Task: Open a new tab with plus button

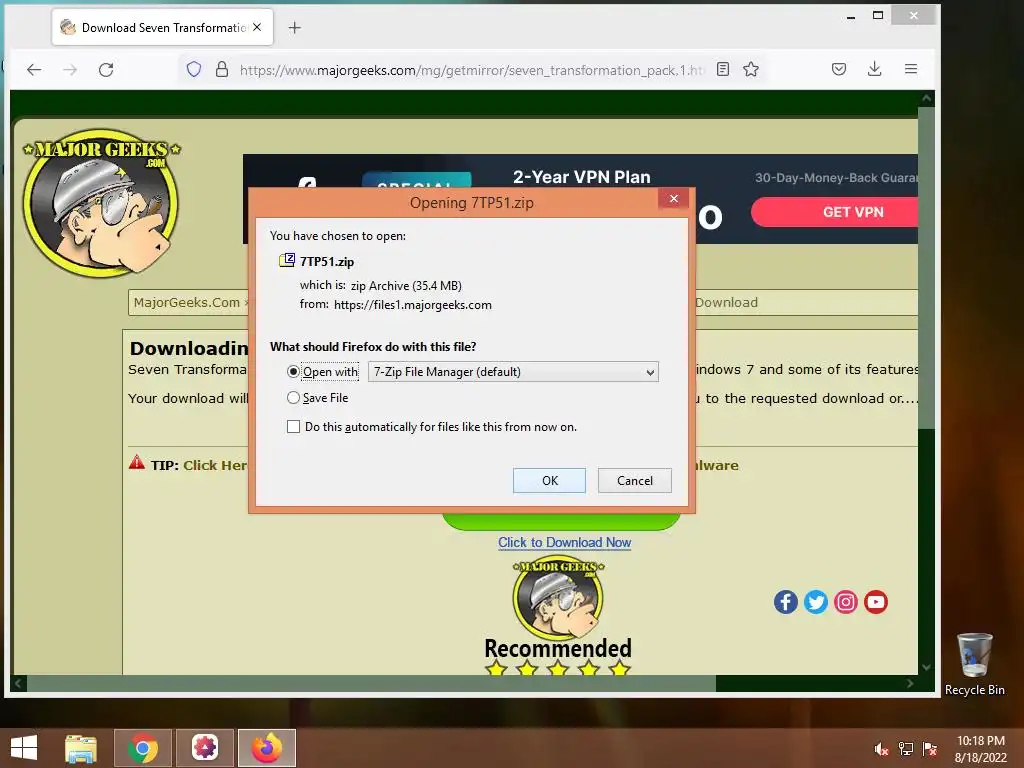Action: (x=295, y=27)
